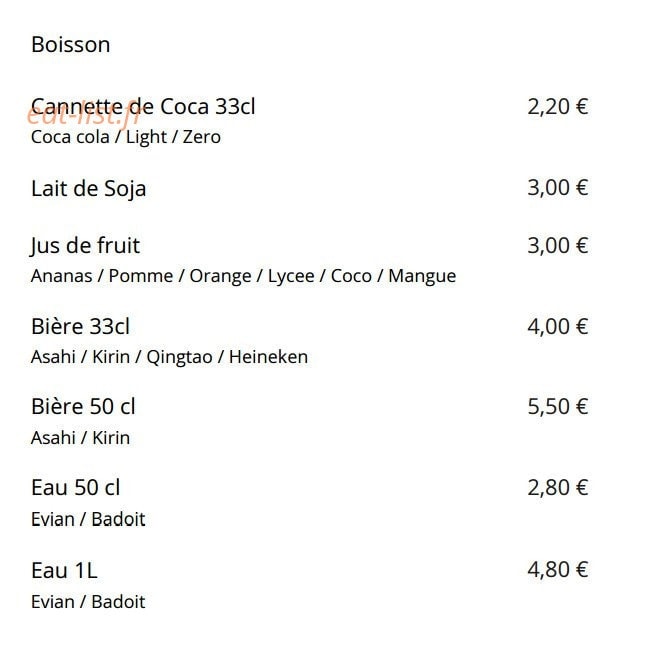Viewport: 653px width, 657px height.
Task: Click the Coca cola / Light / Zero description
Action: tap(126, 137)
